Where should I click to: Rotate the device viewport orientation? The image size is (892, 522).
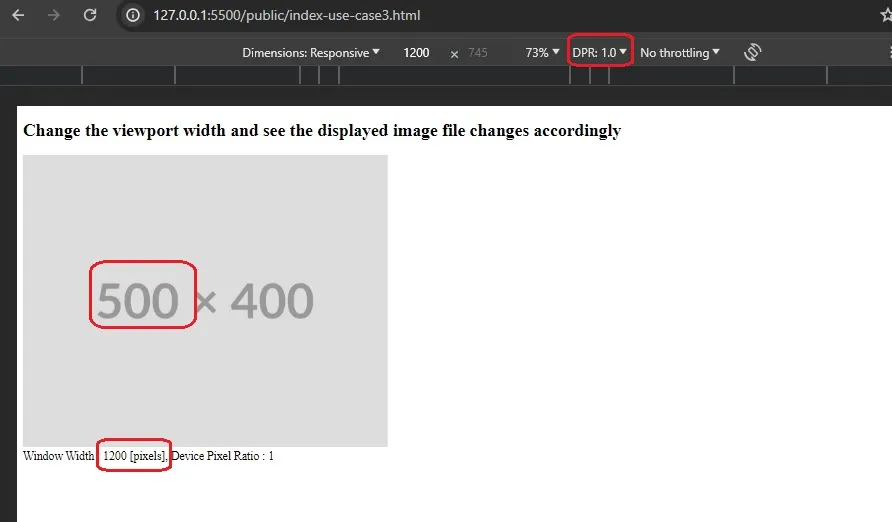click(753, 52)
